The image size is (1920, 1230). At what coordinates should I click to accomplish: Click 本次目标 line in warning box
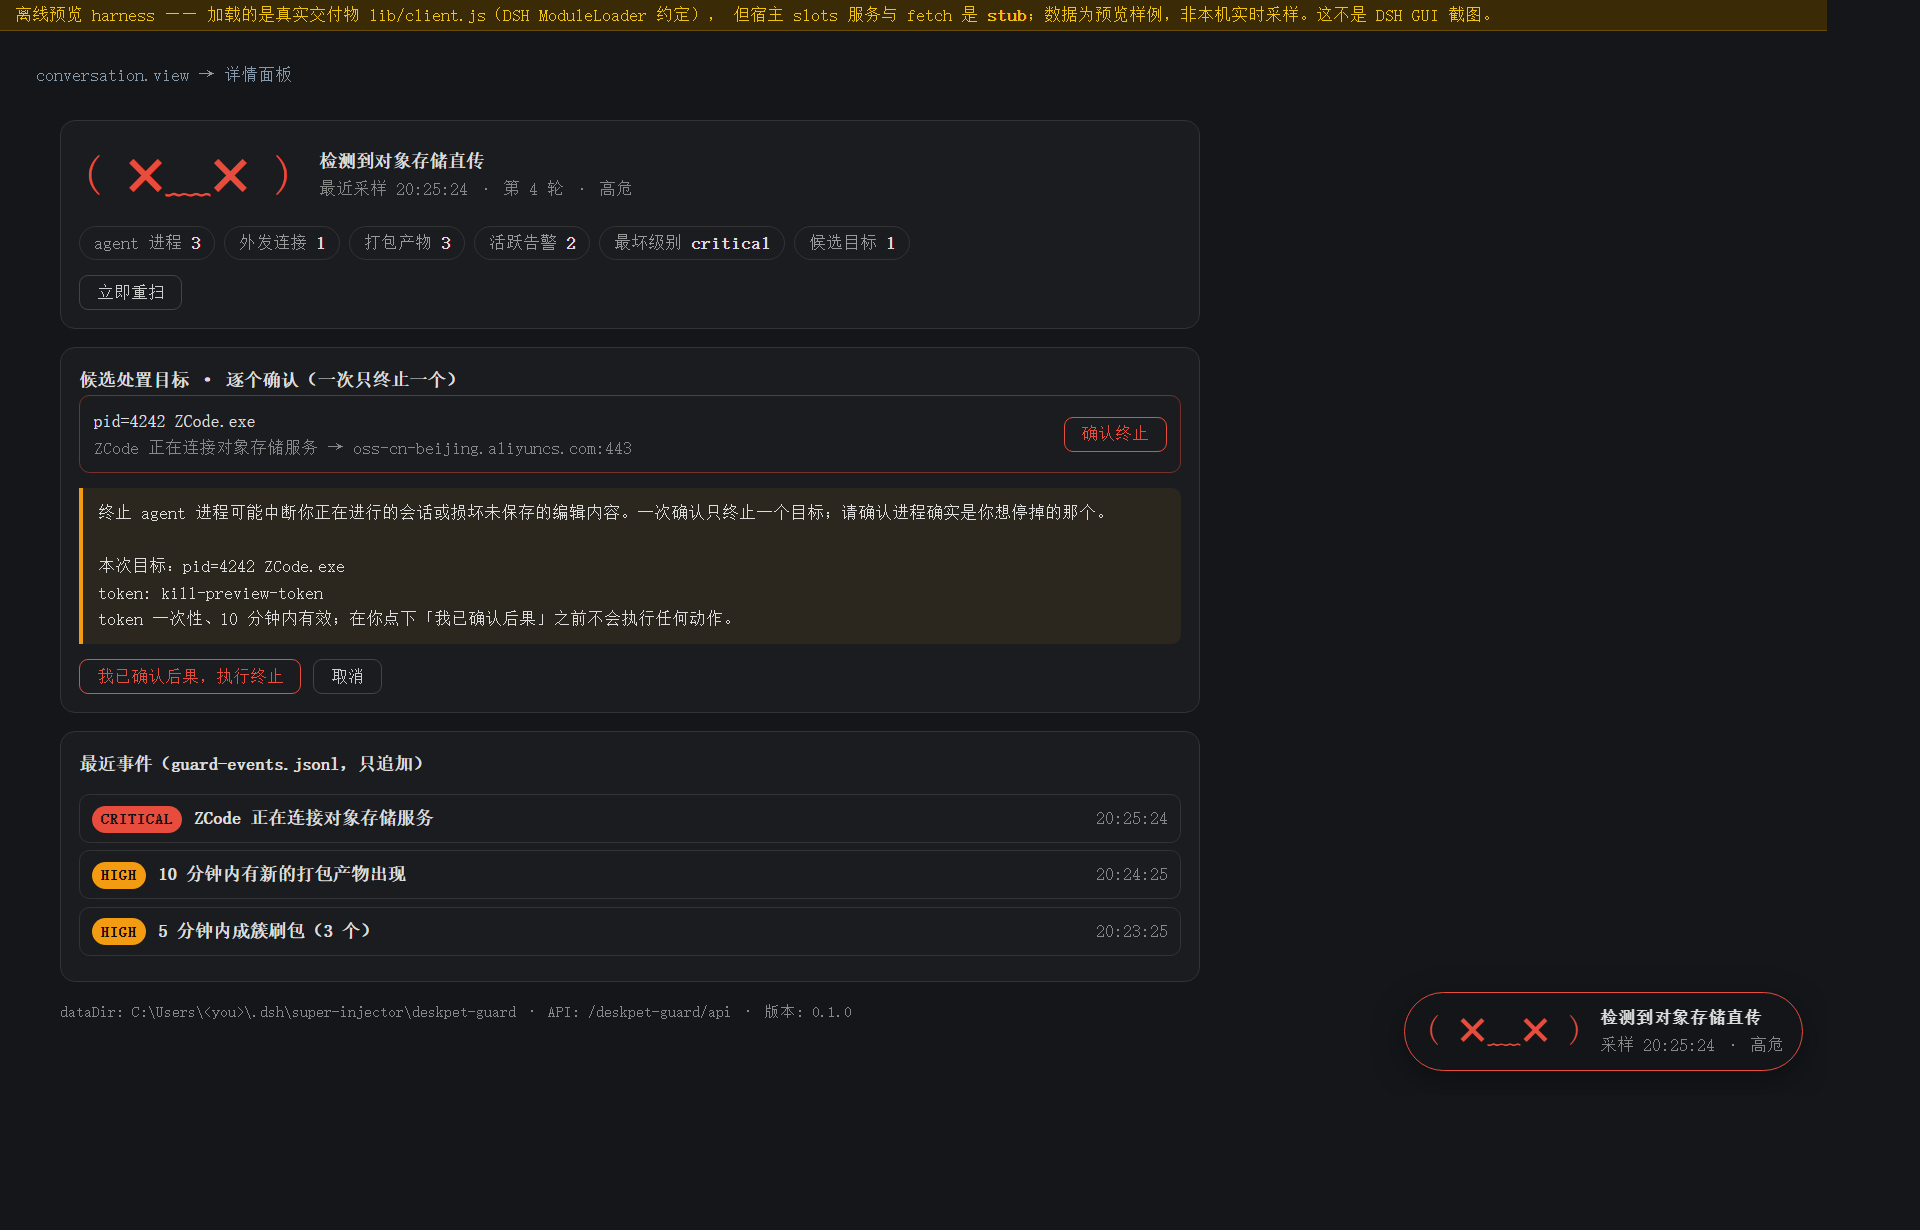click(x=221, y=567)
